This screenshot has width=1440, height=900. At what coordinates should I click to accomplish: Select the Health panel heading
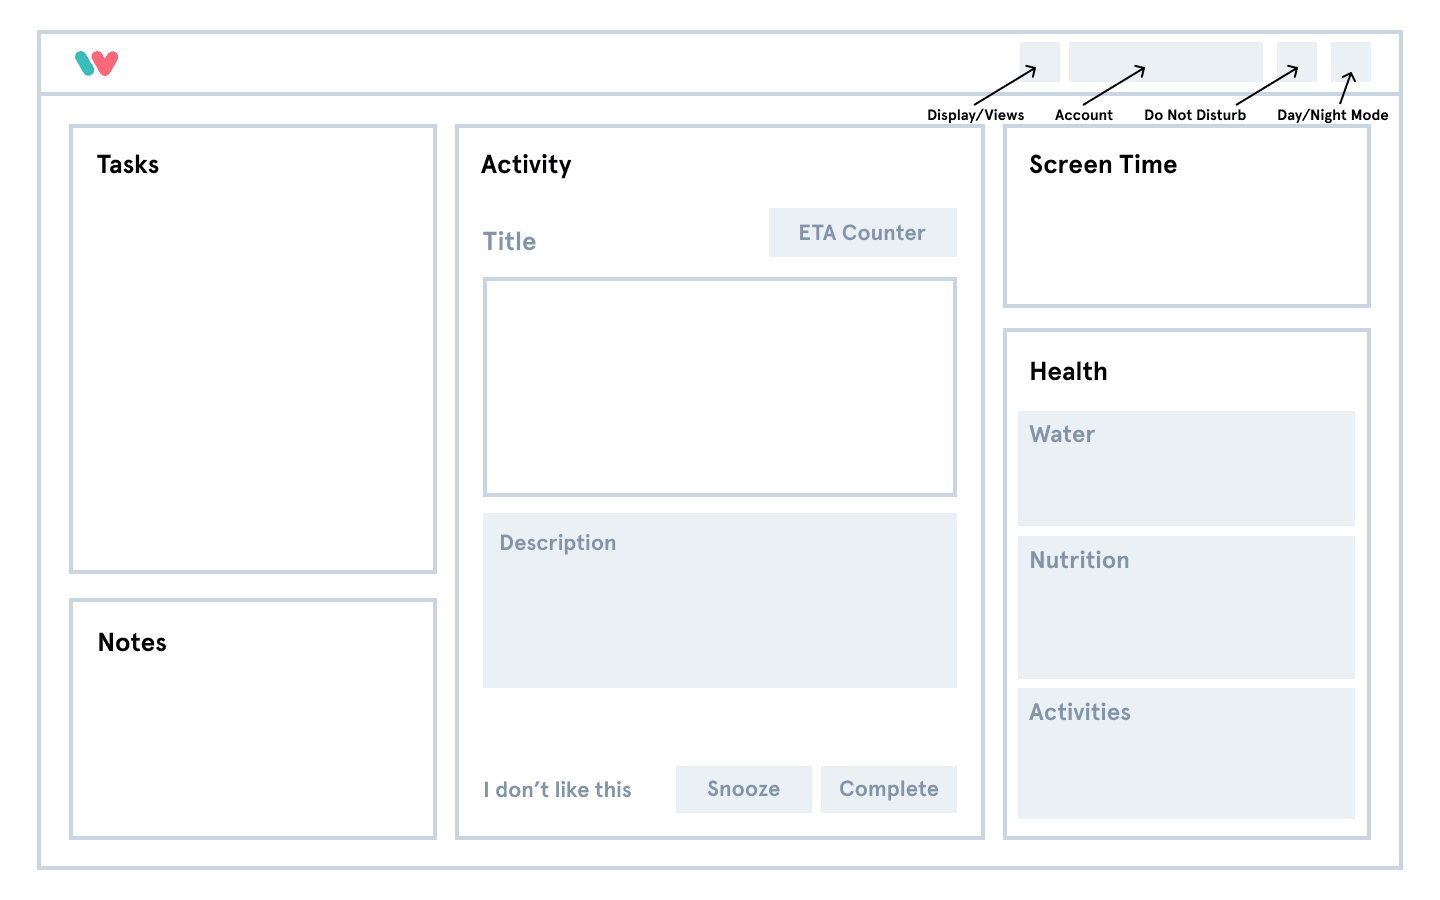click(x=1069, y=371)
